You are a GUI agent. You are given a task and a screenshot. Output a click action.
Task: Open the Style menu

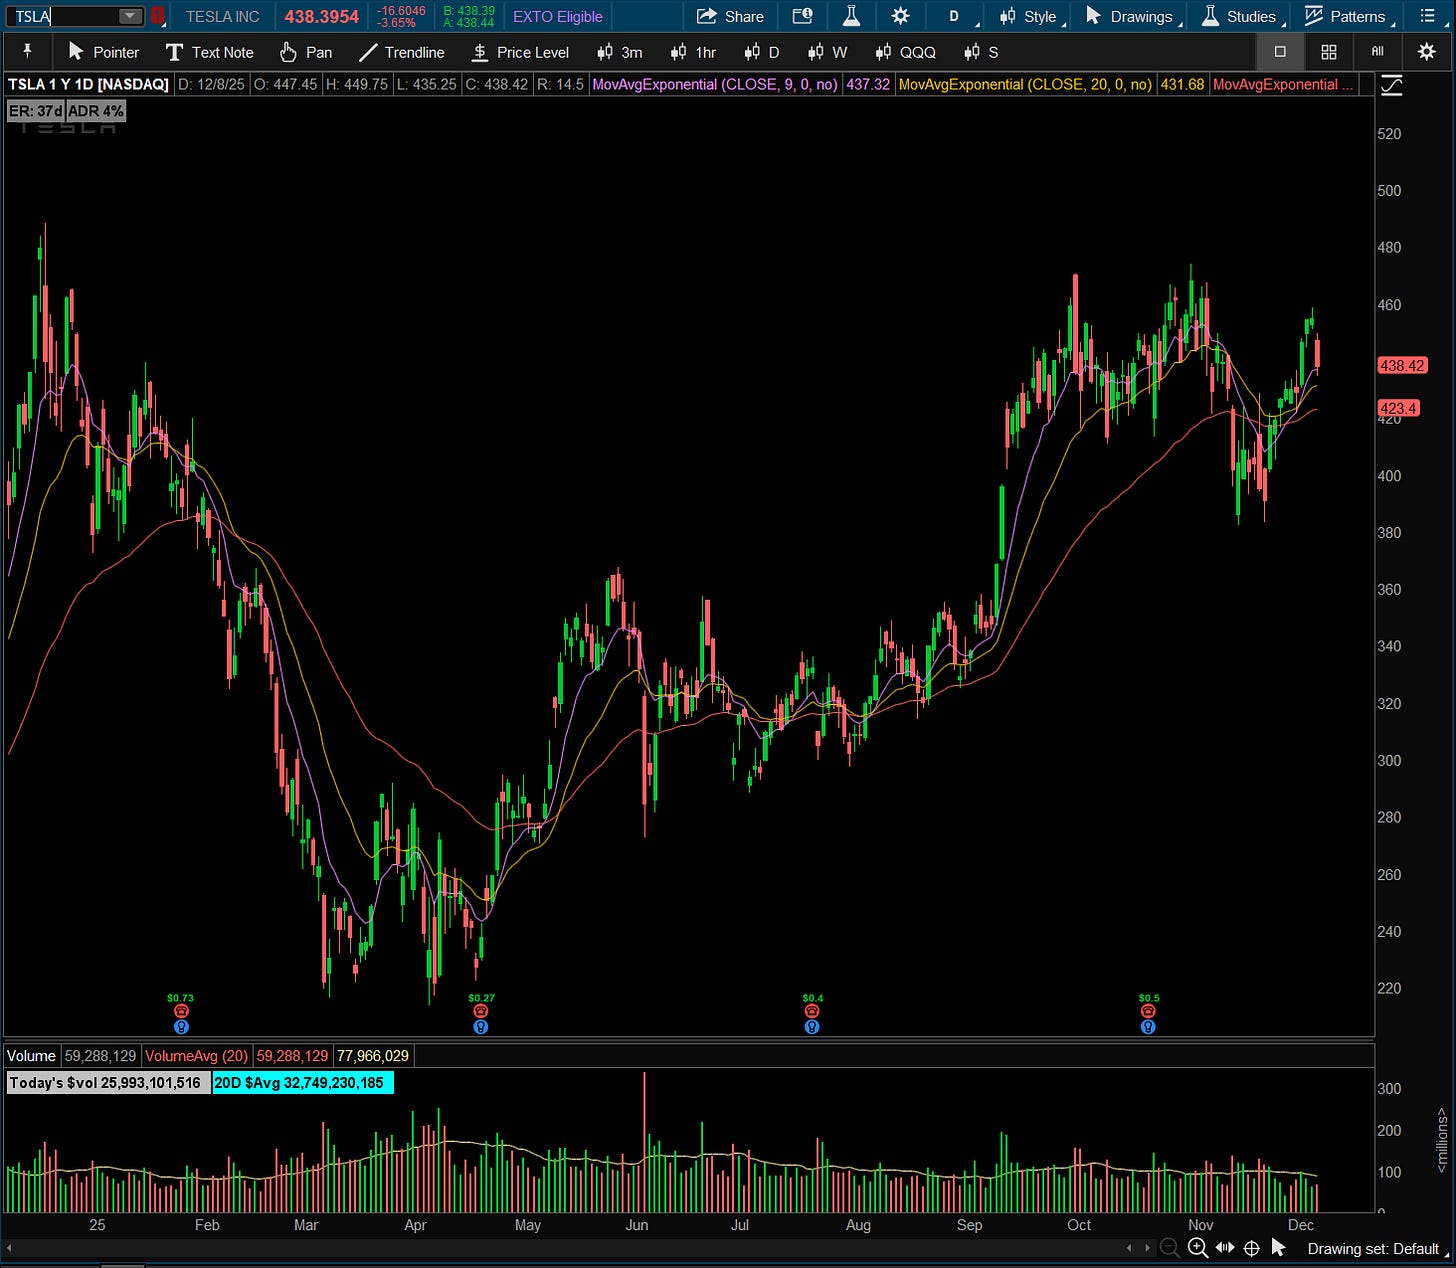click(x=1029, y=16)
